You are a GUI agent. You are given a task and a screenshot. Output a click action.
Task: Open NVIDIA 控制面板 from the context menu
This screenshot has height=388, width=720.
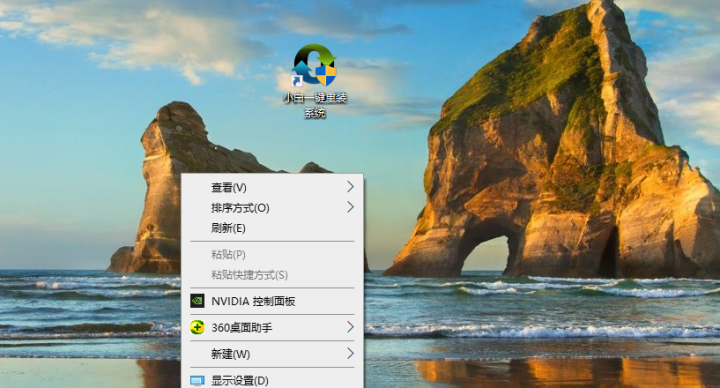pyautogui.click(x=272, y=301)
